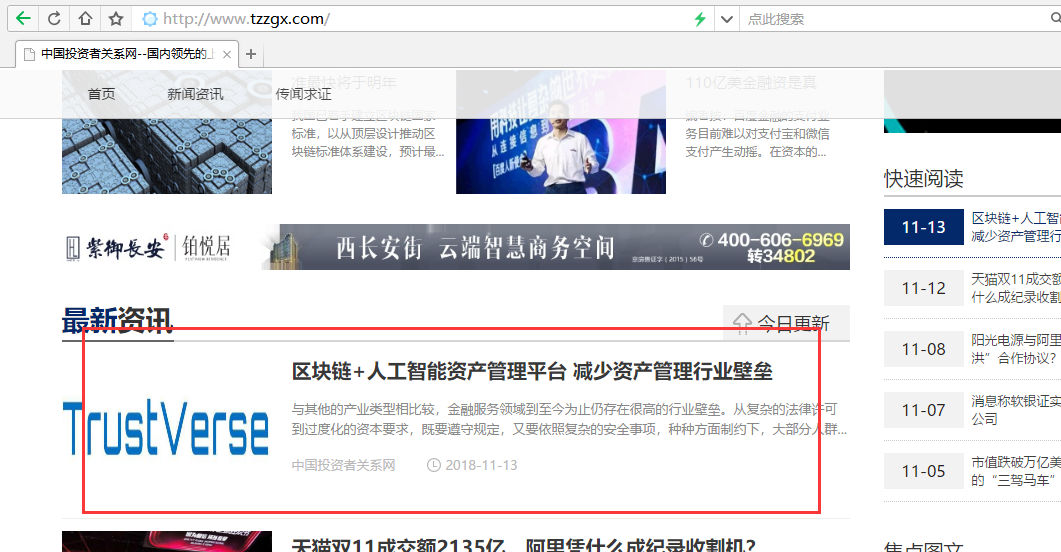
Task: Click the snippet 务目前难以对支付宝和微信
Action: [757, 134]
